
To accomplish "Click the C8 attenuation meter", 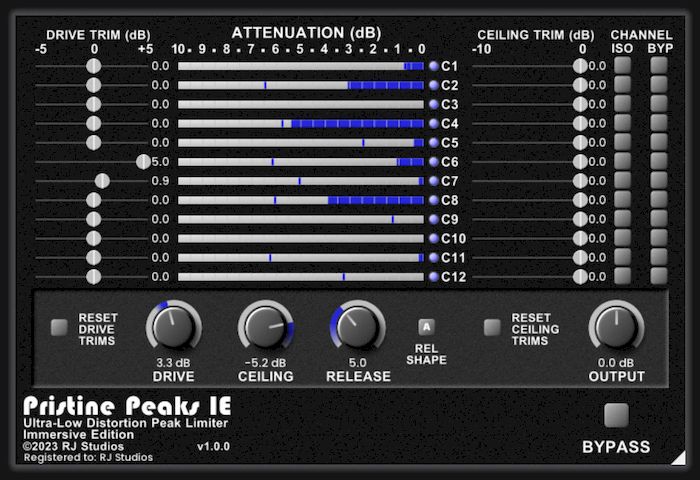I will (301, 200).
